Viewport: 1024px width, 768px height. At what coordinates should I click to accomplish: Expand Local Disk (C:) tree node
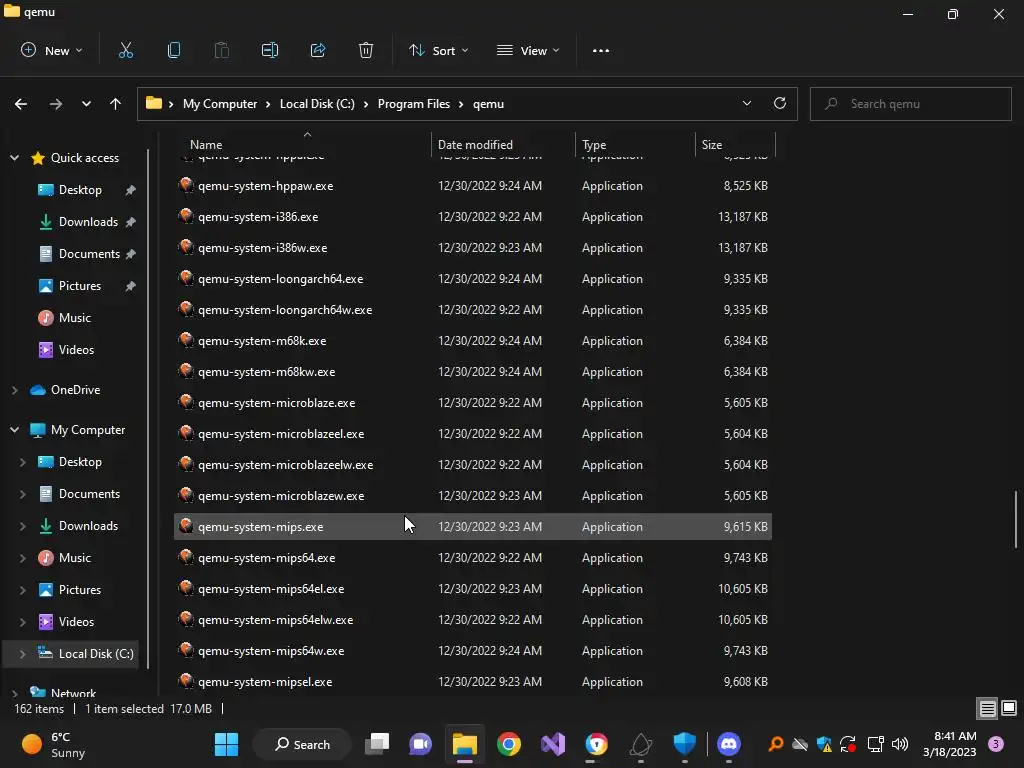pos(23,654)
